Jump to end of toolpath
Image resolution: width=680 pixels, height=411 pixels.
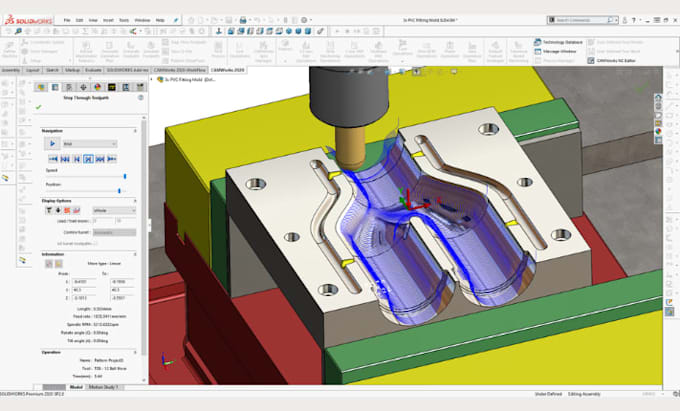click(112, 159)
